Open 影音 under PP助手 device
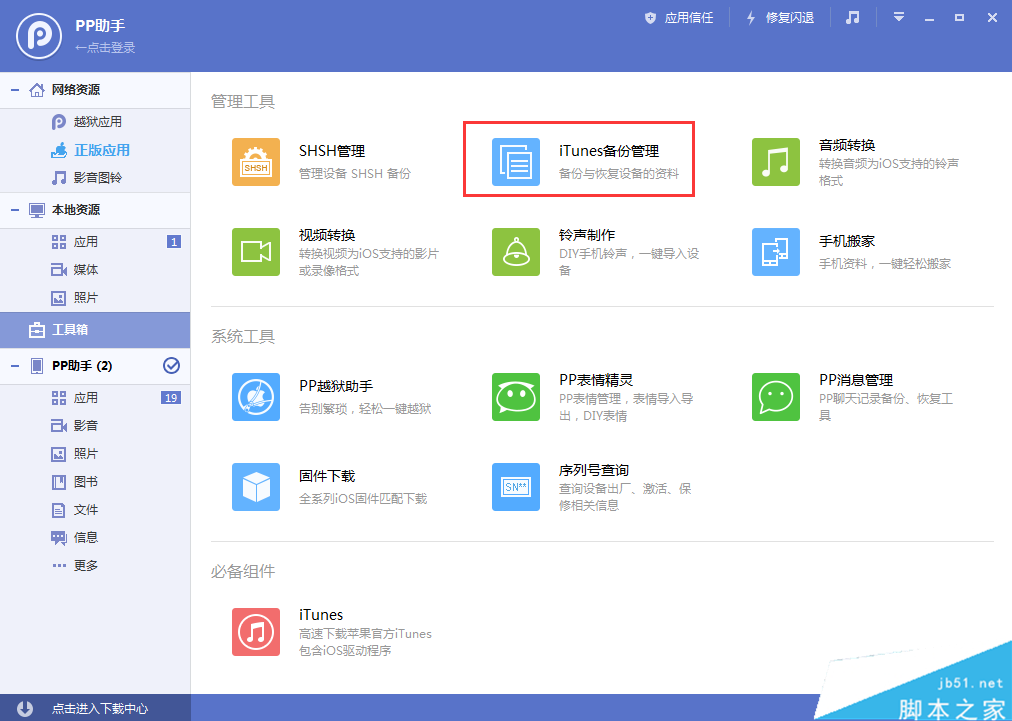1012x721 pixels. point(96,425)
